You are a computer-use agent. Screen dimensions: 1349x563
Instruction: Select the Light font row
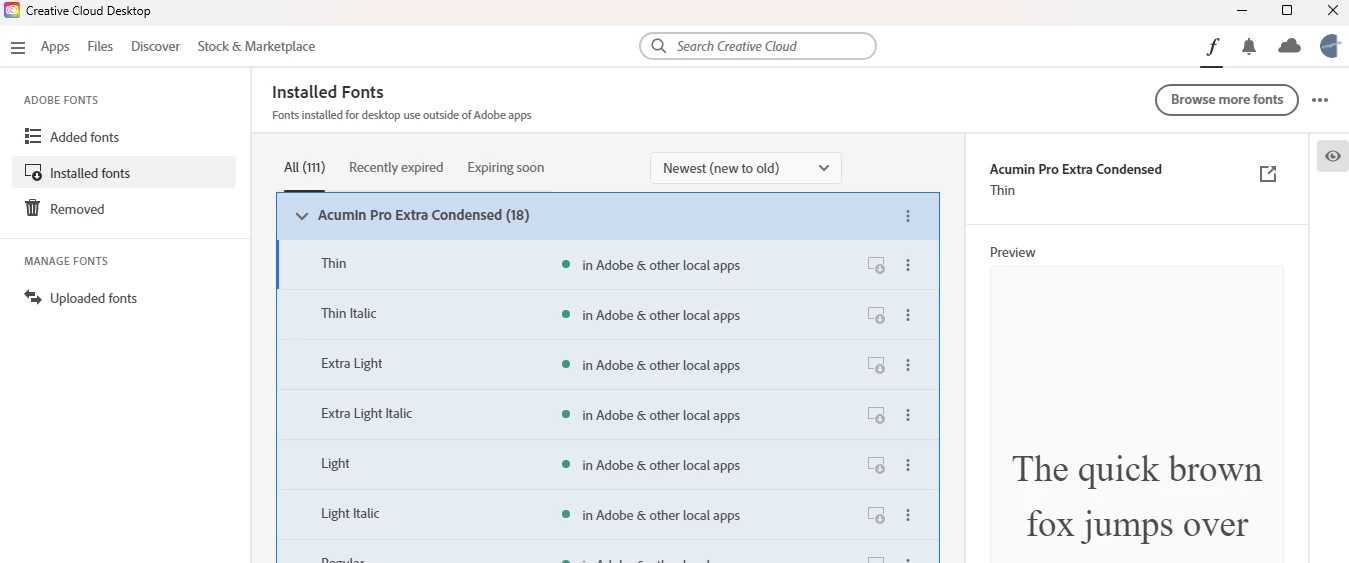click(x=608, y=465)
